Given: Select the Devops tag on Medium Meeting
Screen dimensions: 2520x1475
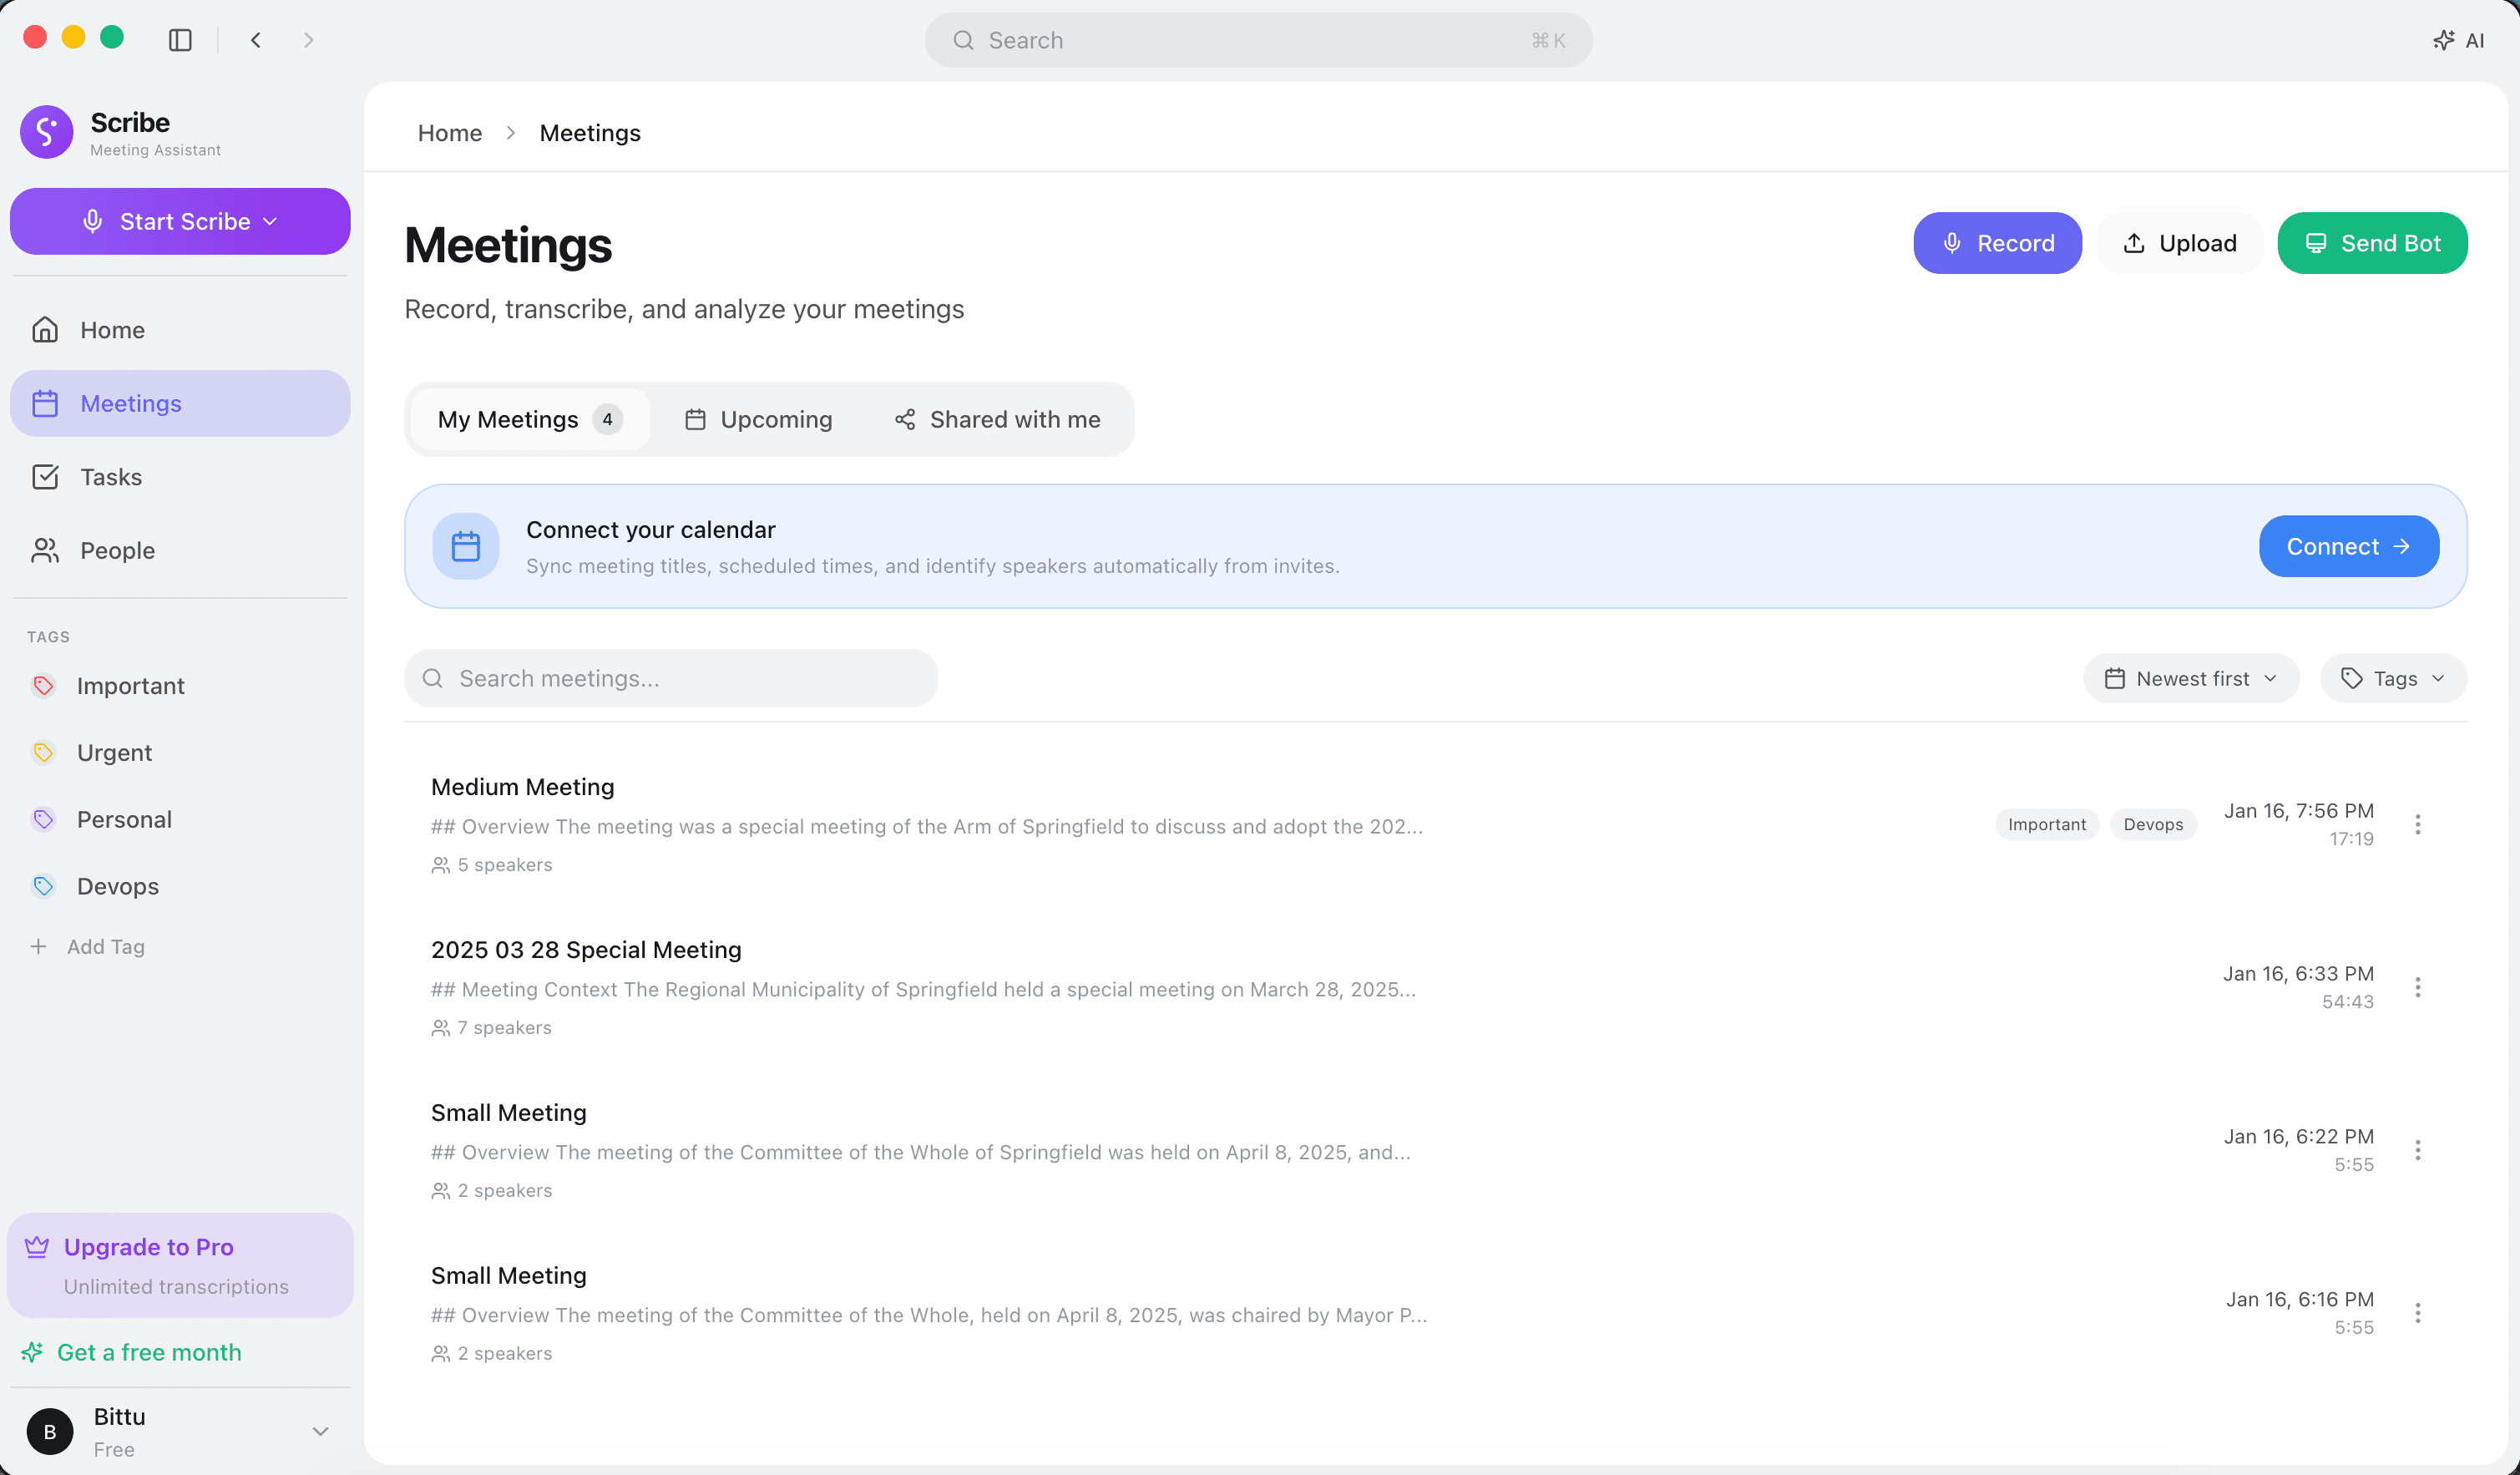Looking at the screenshot, I should (x=2153, y=824).
